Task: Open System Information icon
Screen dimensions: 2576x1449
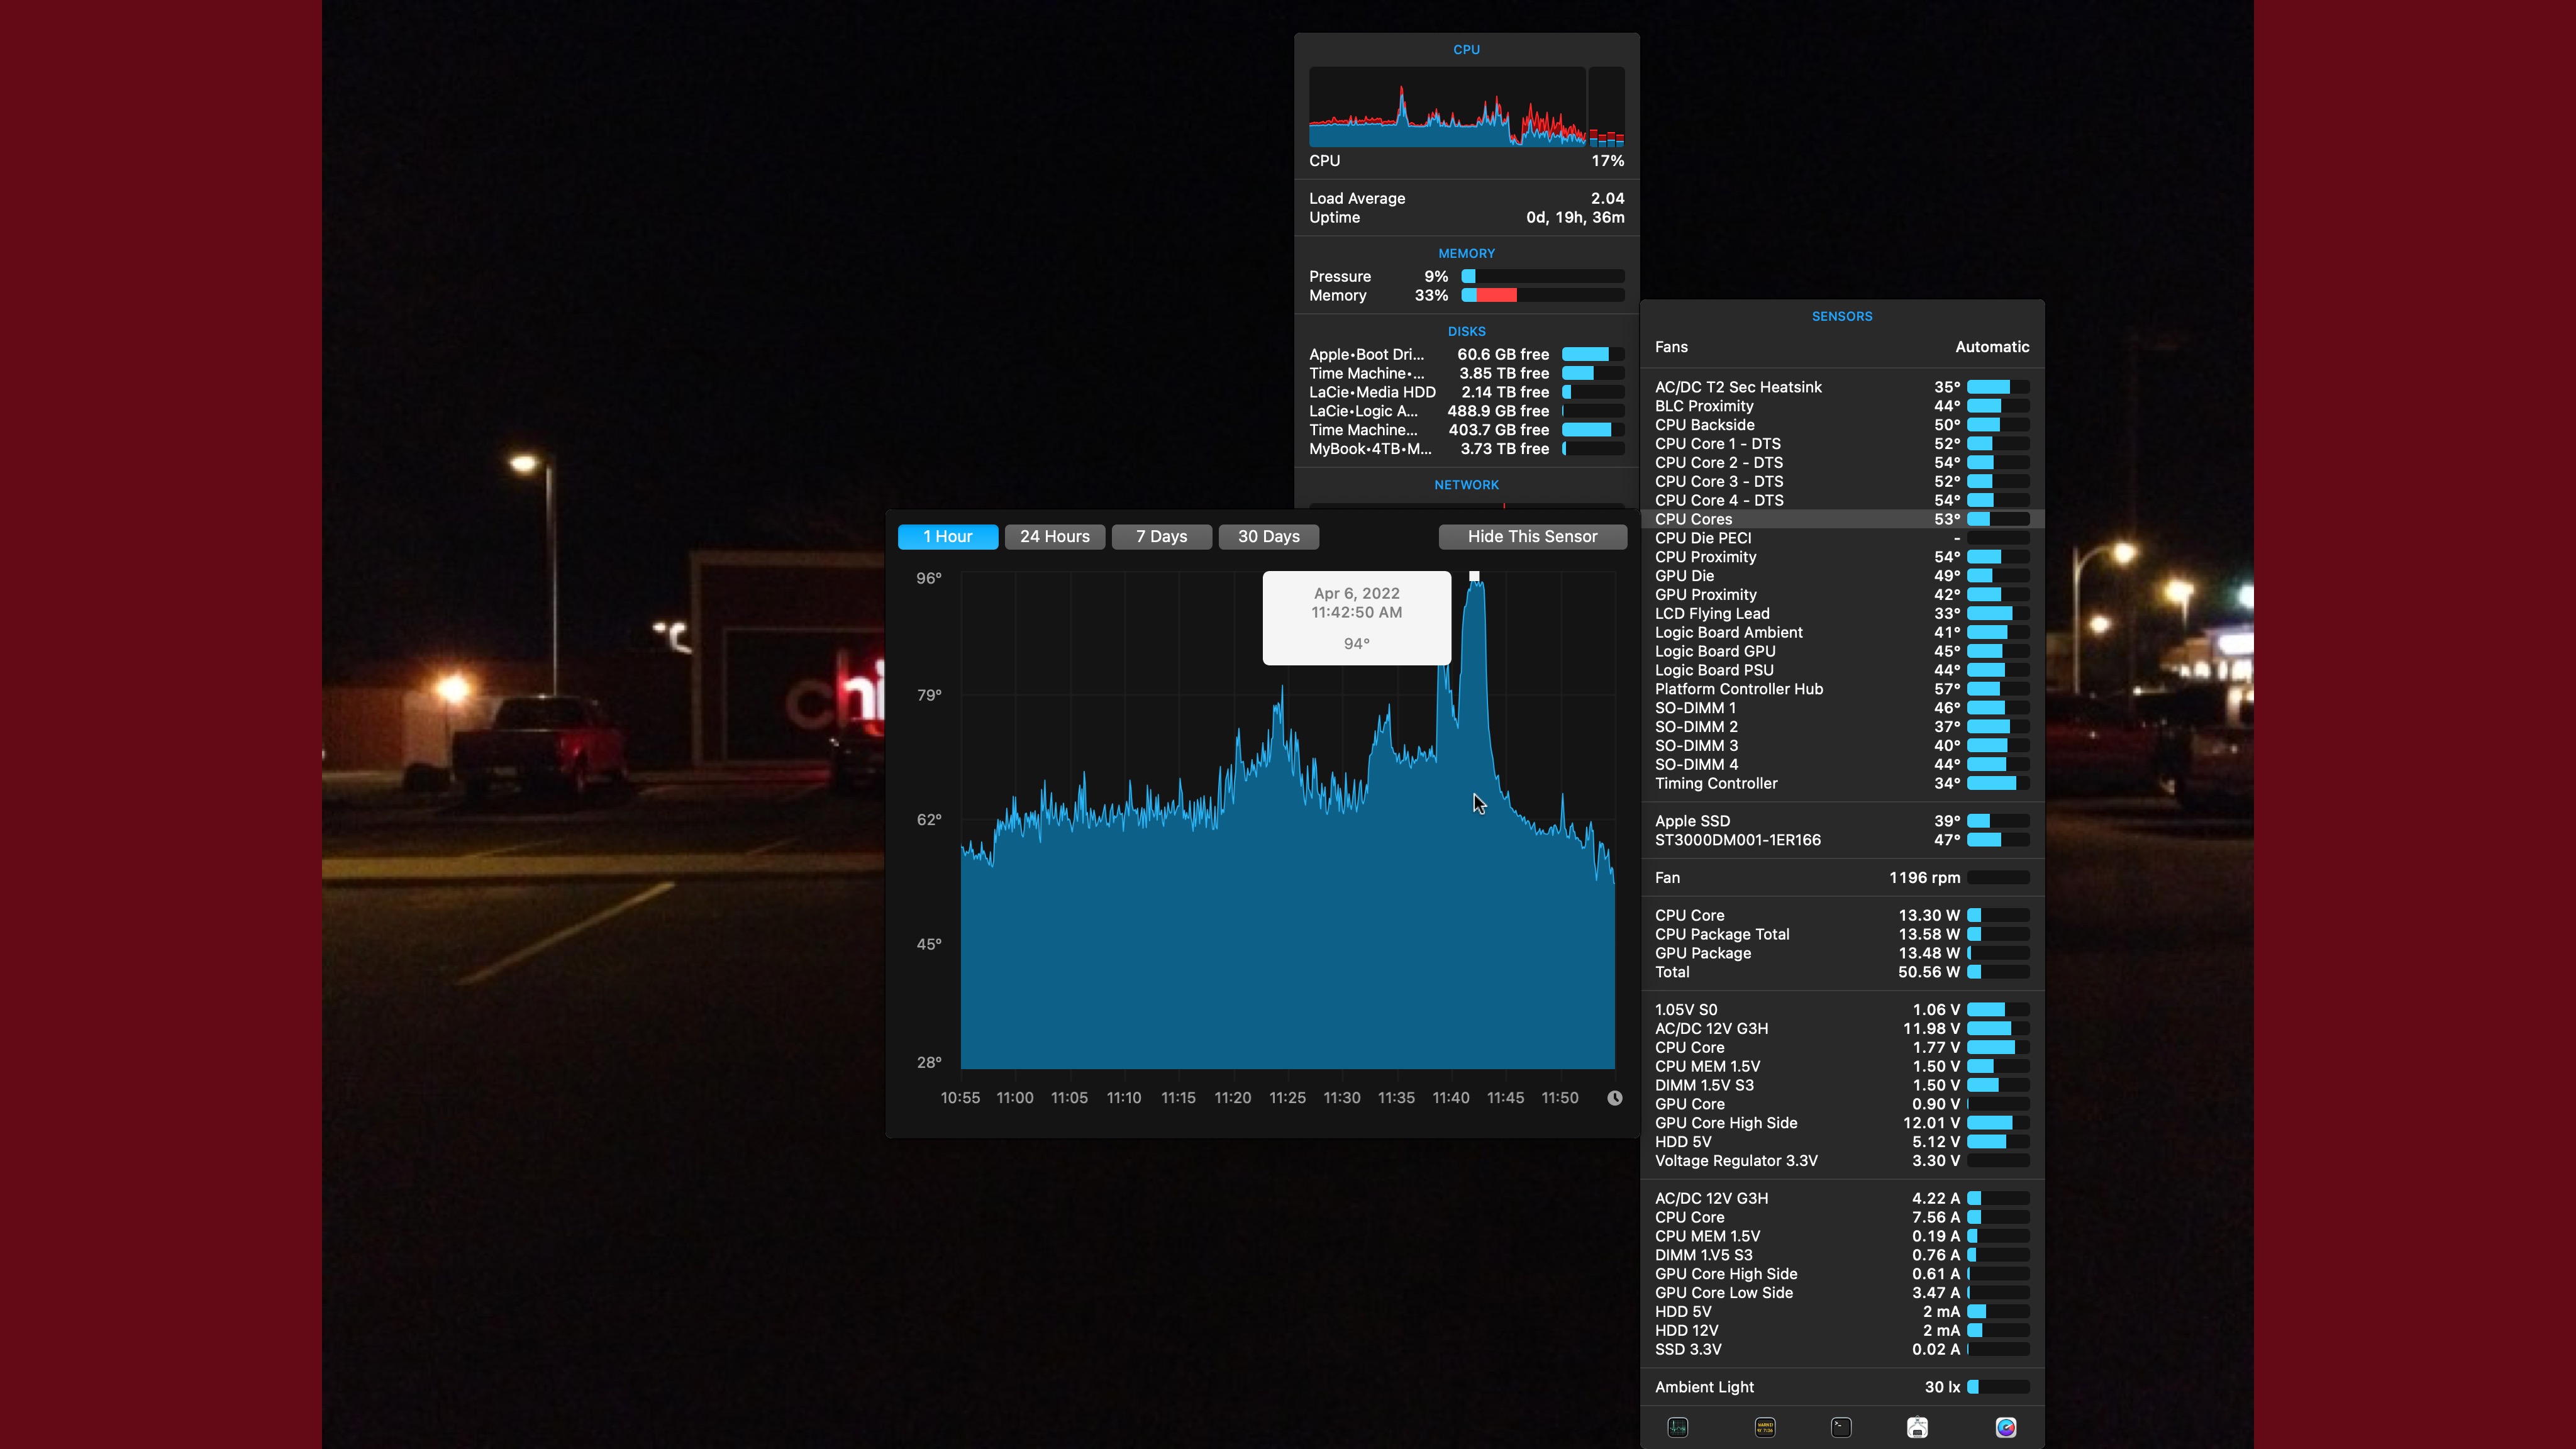Action: [1917, 1427]
